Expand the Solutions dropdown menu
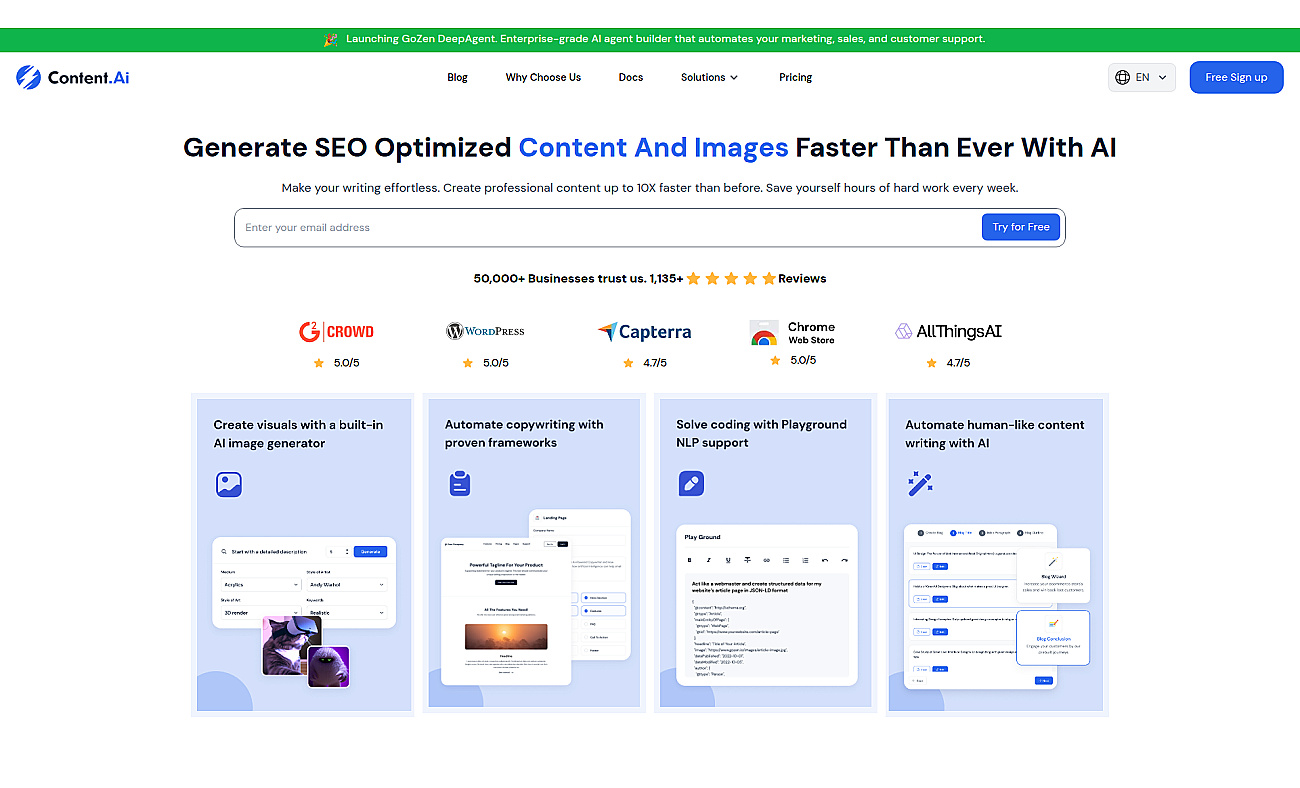 pyautogui.click(x=709, y=77)
